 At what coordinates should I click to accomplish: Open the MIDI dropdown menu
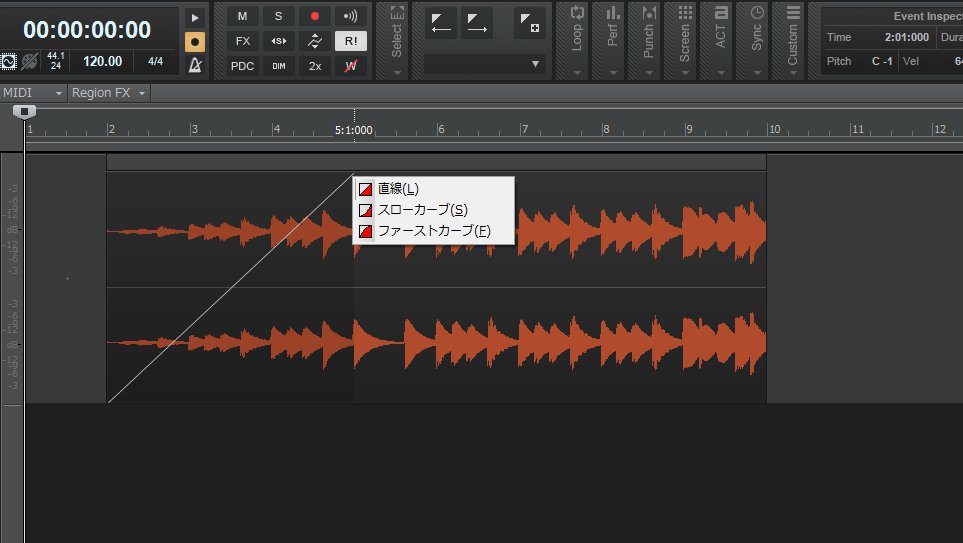coord(33,93)
